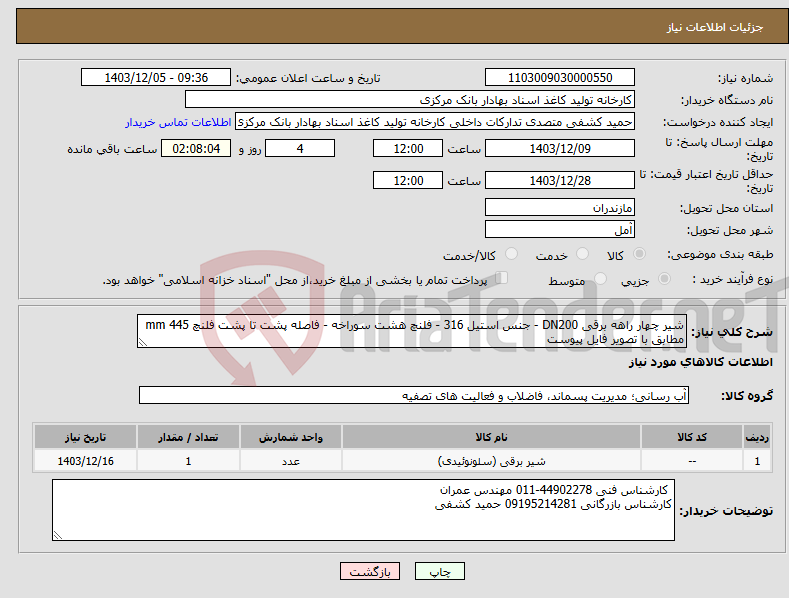789x598 pixels.
Task: Select the متوسط purchase type radio
Action: pos(600,279)
